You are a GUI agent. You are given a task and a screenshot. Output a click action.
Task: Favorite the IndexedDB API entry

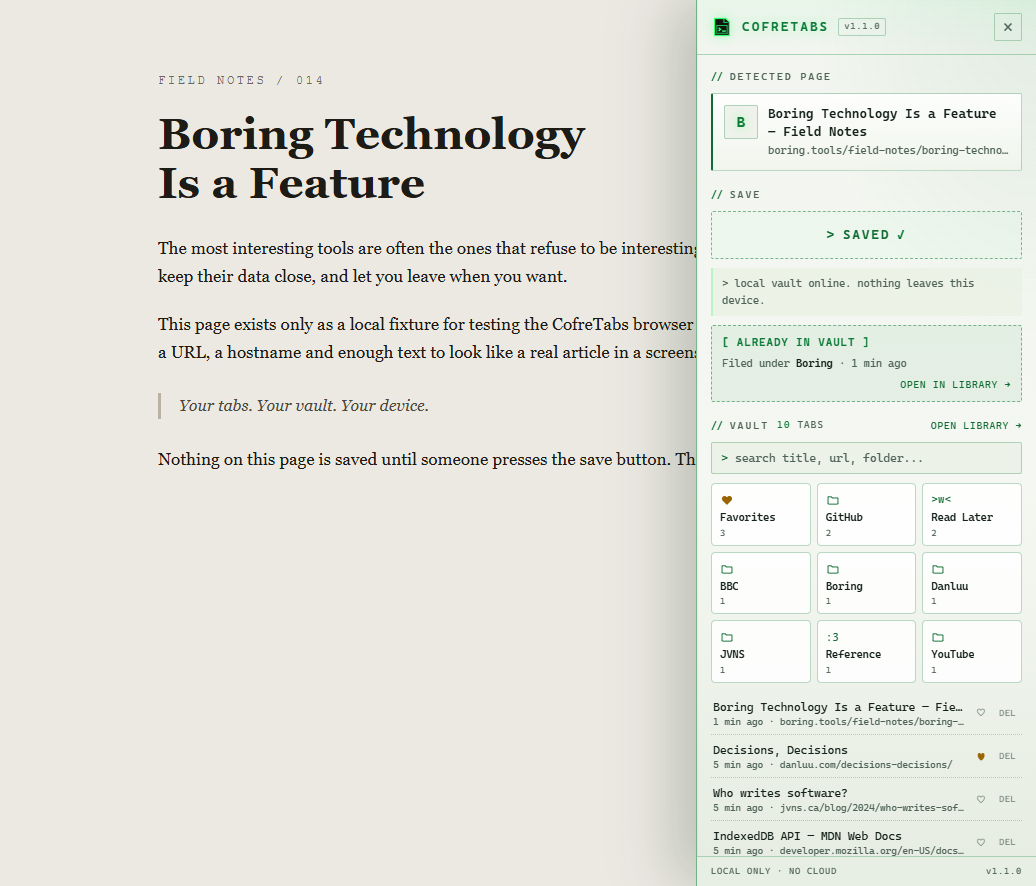pyautogui.click(x=981, y=842)
